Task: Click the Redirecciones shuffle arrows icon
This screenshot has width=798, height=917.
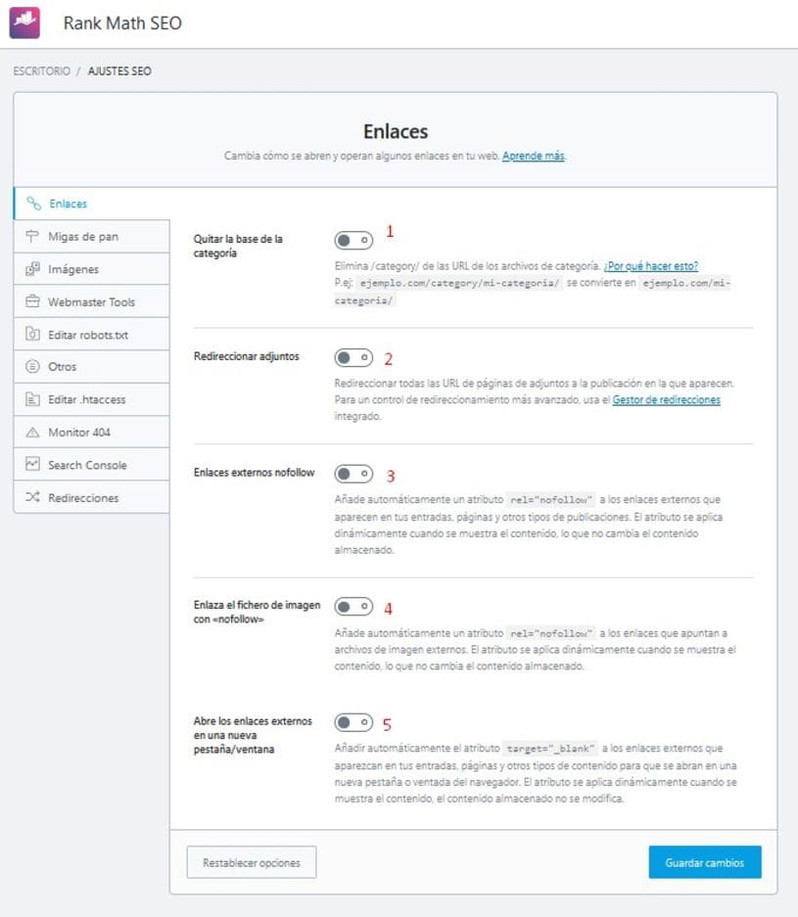Action: pyautogui.click(x=32, y=498)
